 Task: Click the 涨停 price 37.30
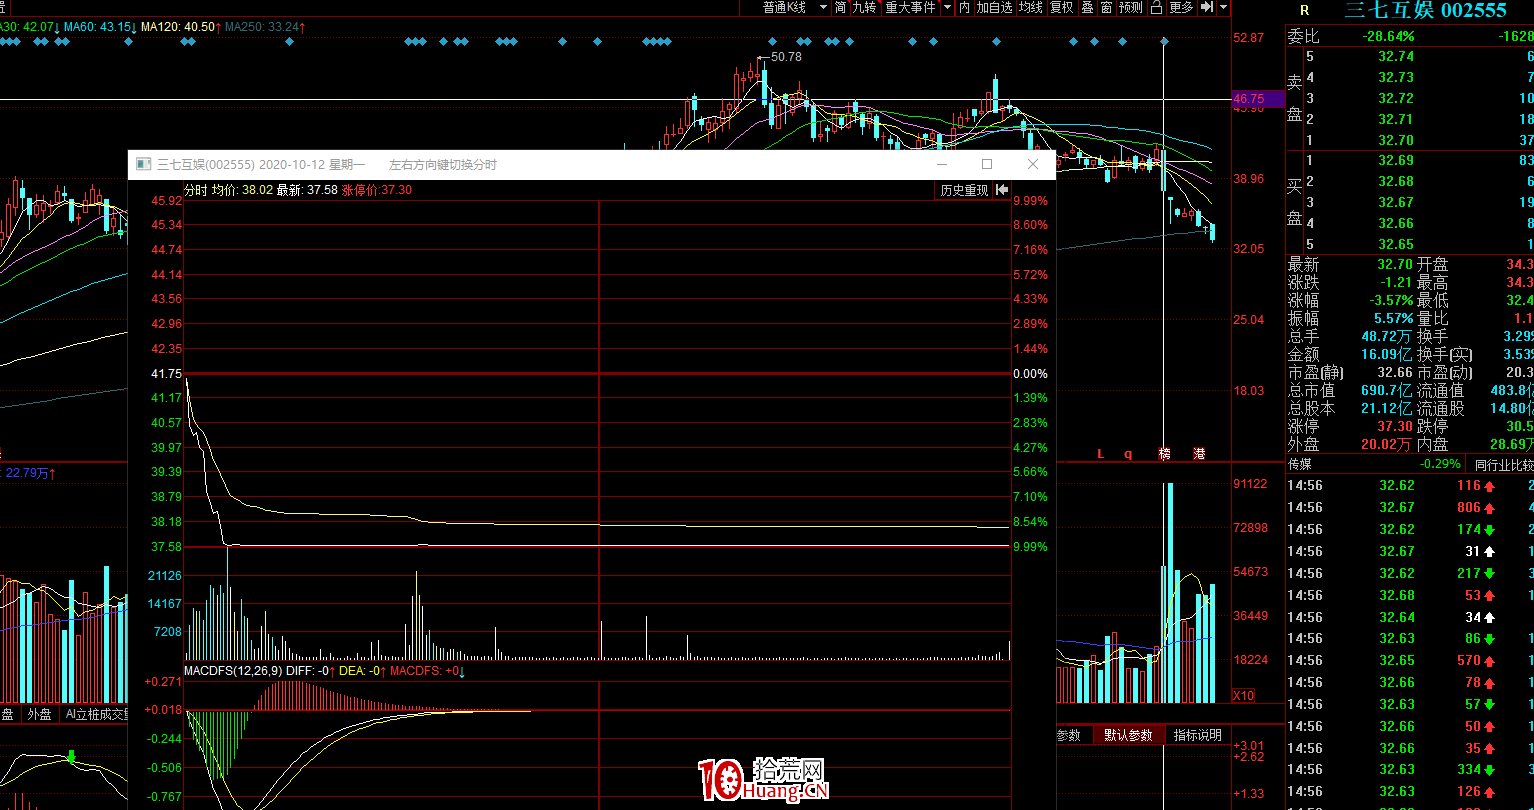point(1395,427)
